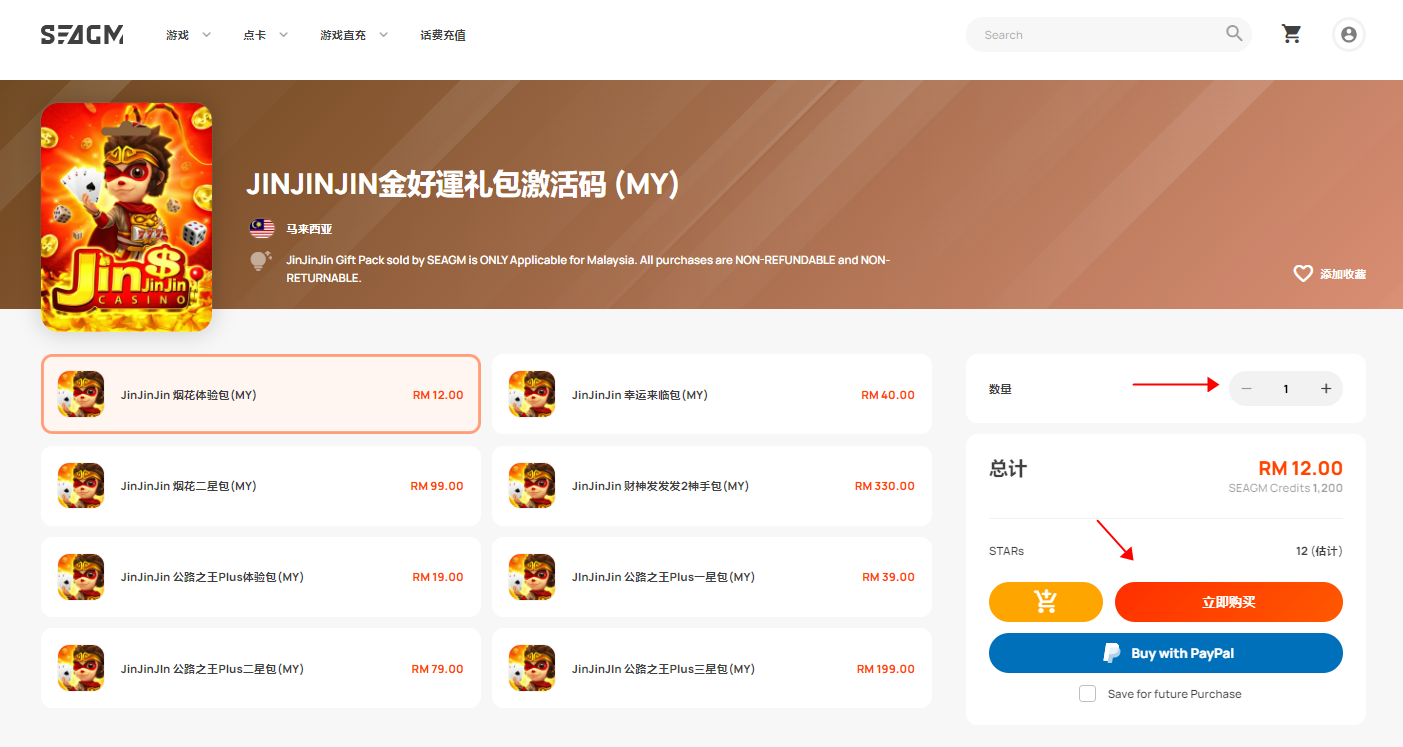Click the 幸运来临包 pack thumbnail icon

click(x=532, y=394)
